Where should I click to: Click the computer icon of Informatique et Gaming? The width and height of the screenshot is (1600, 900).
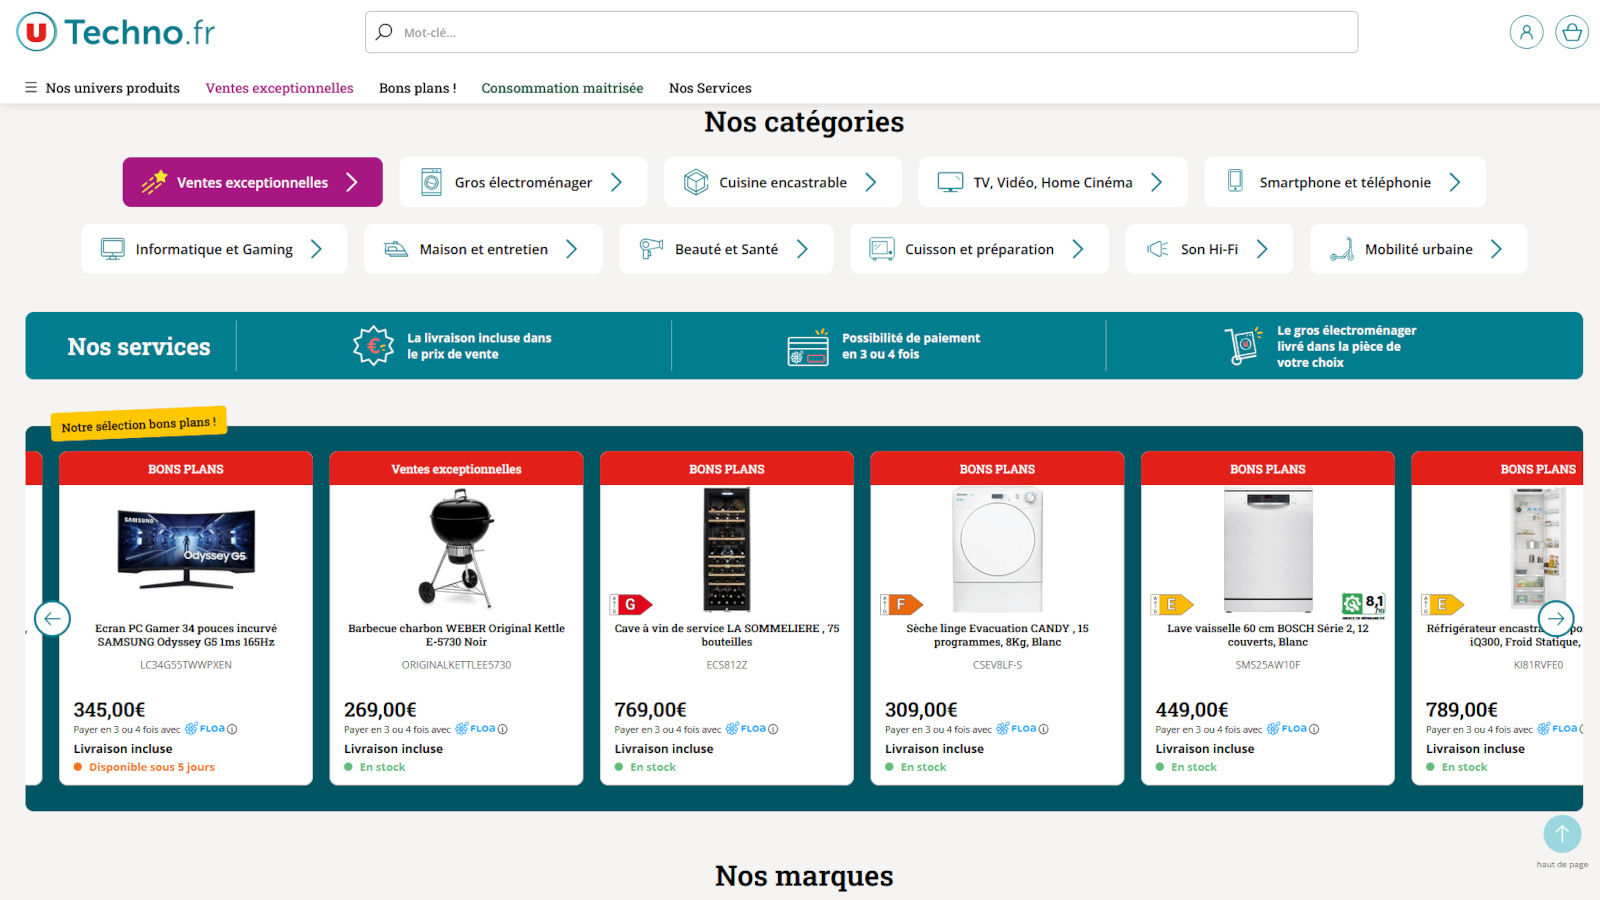113,249
